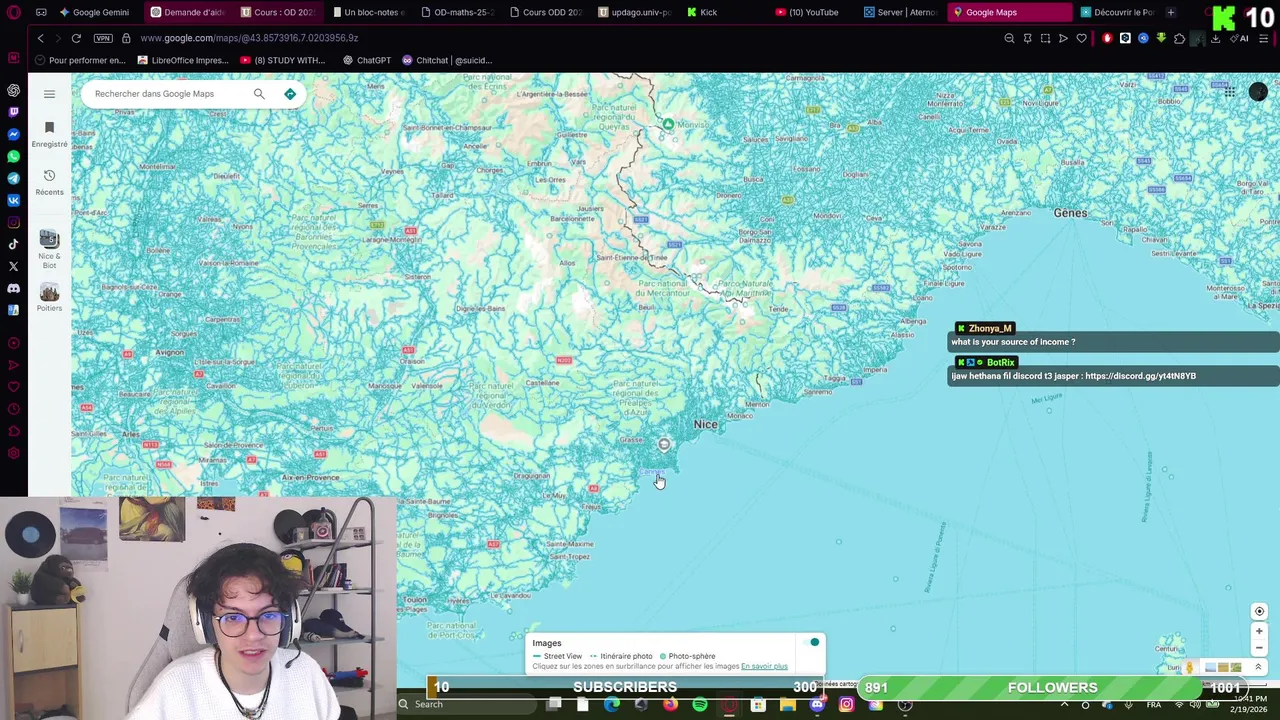
Task: Reload the page with the refresh icon
Action: (76, 38)
